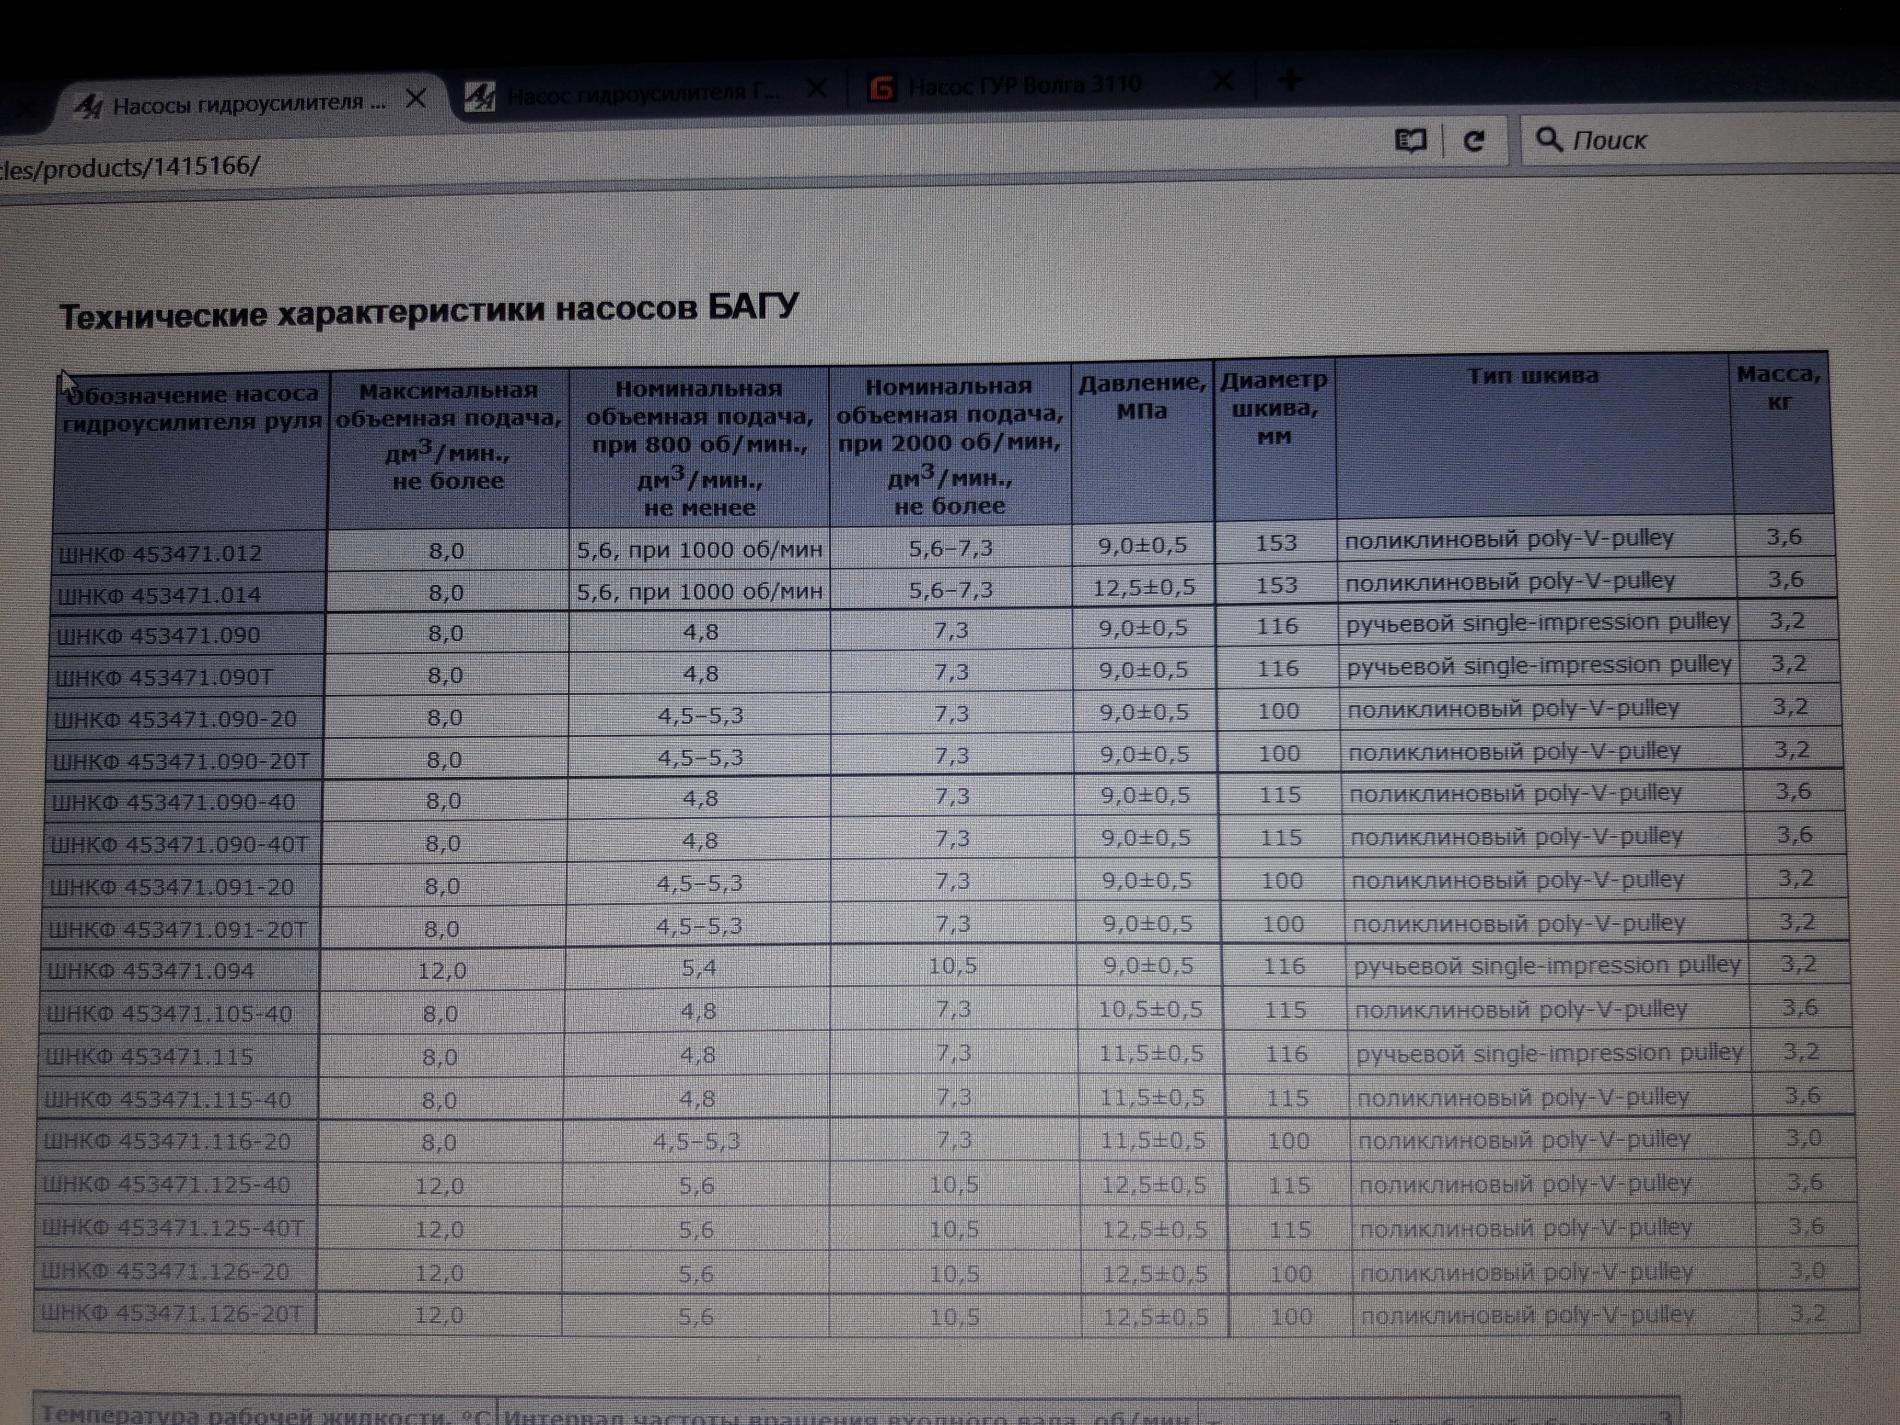Switch to Насосы гидроусилителя tab
The width and height of the screenshot is (1900, 1425).
250,102
